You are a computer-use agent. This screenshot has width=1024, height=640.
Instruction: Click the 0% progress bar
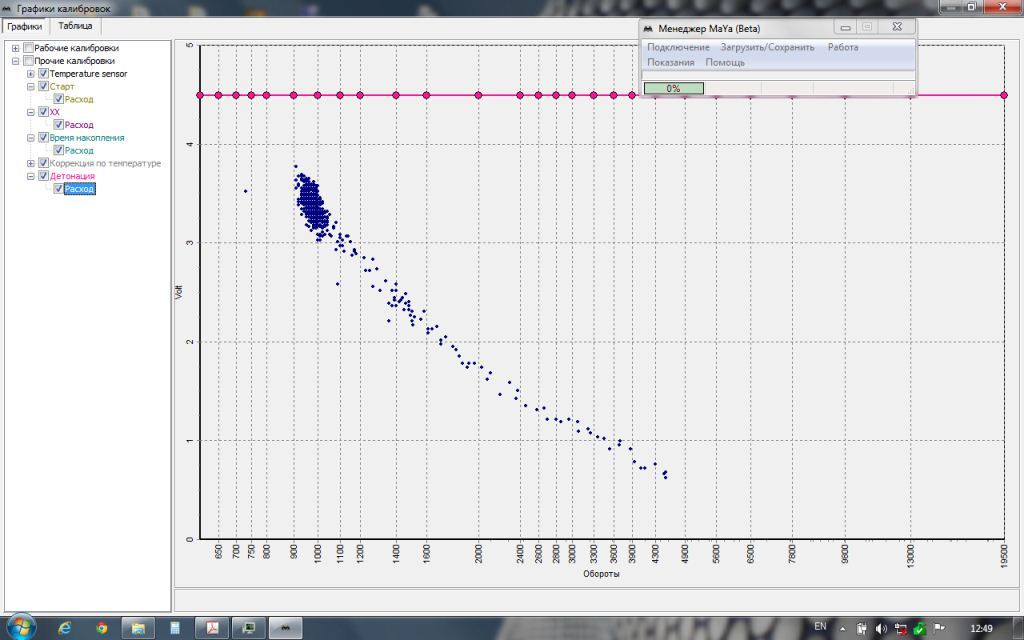[673, 88]
